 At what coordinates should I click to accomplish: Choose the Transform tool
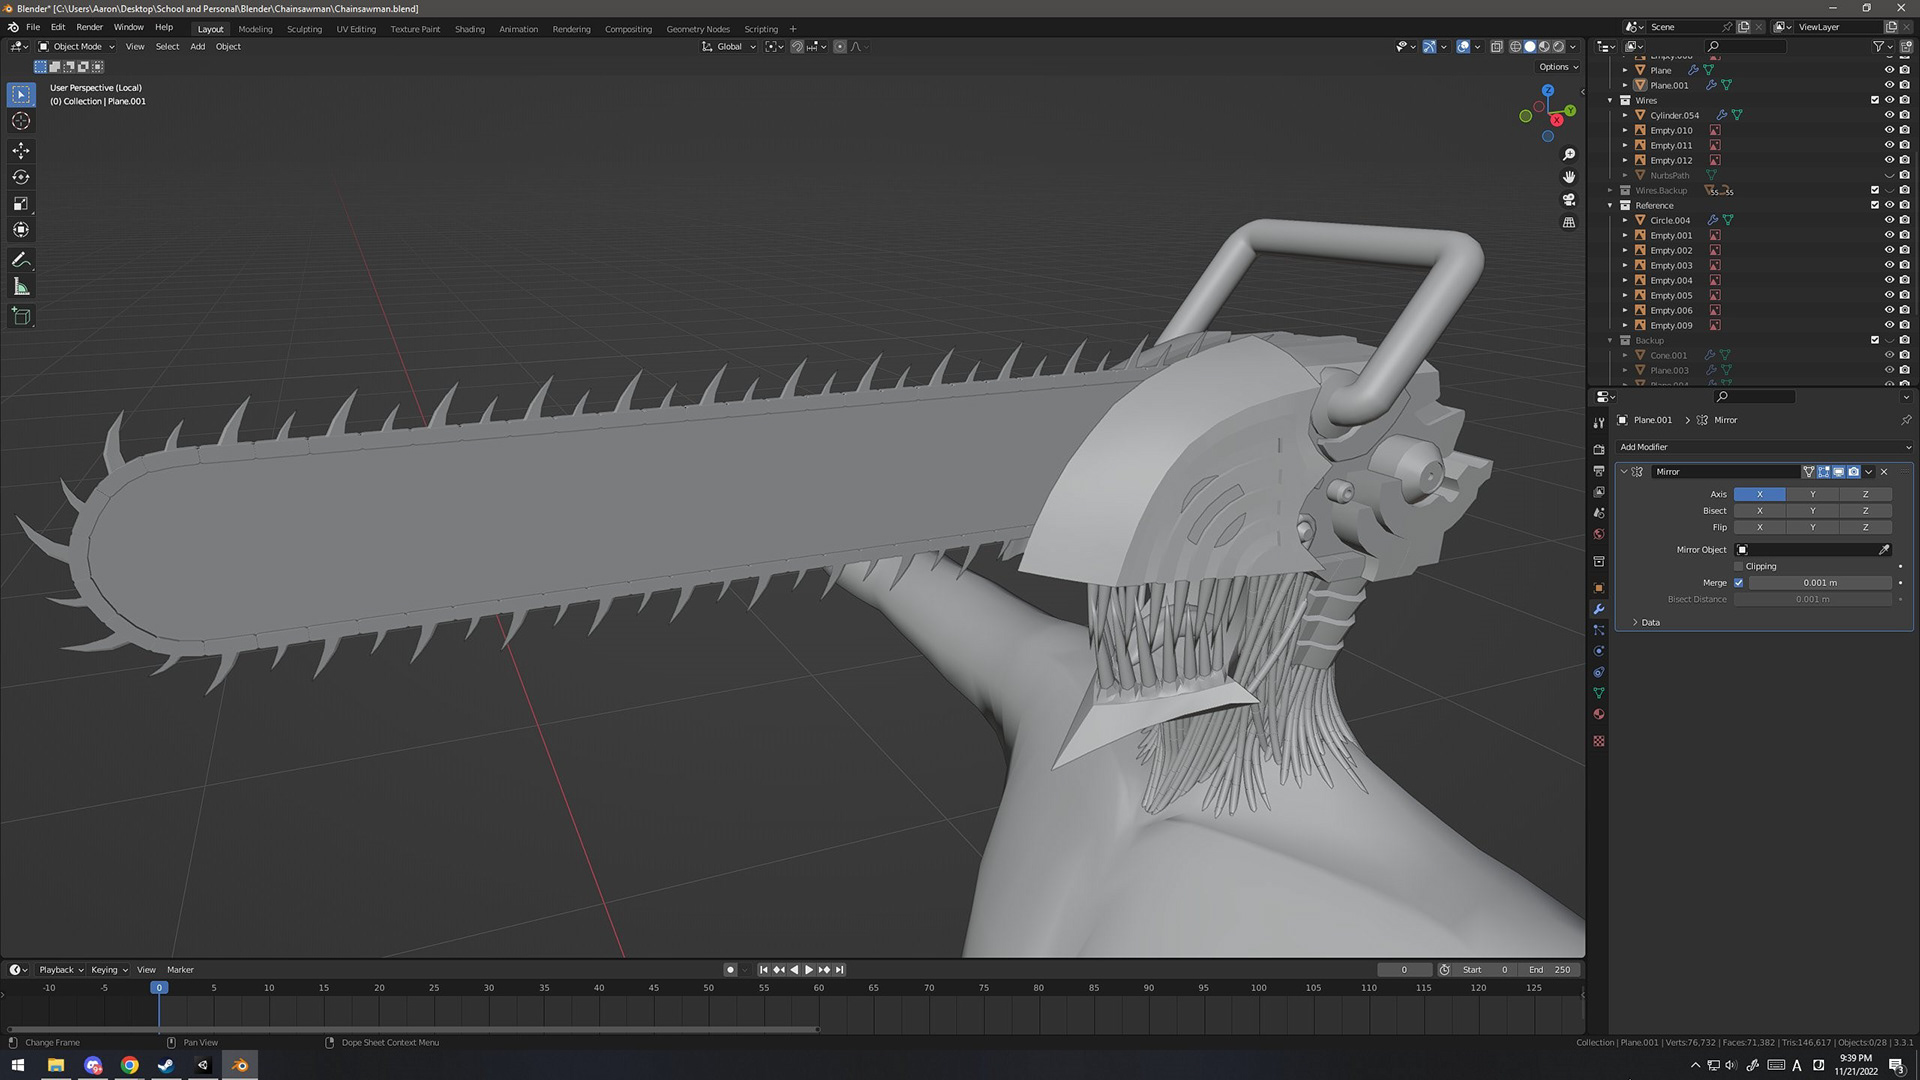point(21,230)
